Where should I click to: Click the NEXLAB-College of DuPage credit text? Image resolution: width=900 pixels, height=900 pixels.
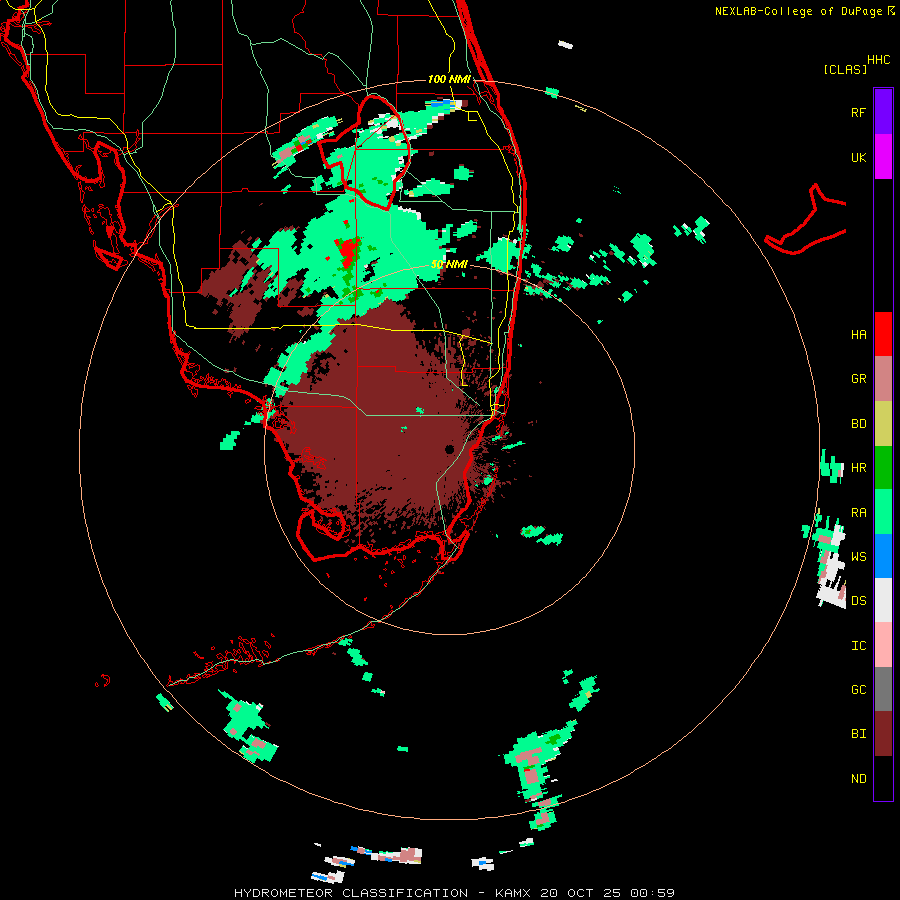[798, 11]
